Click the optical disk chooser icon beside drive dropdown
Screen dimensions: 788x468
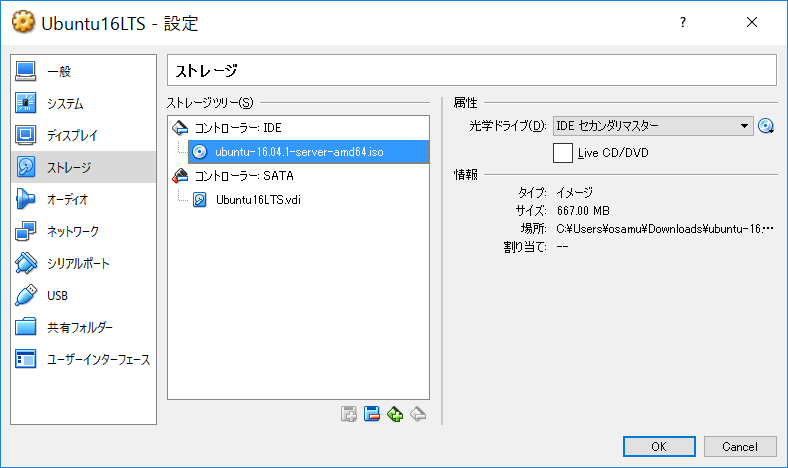pyautogui.click(x=767, y=126)
